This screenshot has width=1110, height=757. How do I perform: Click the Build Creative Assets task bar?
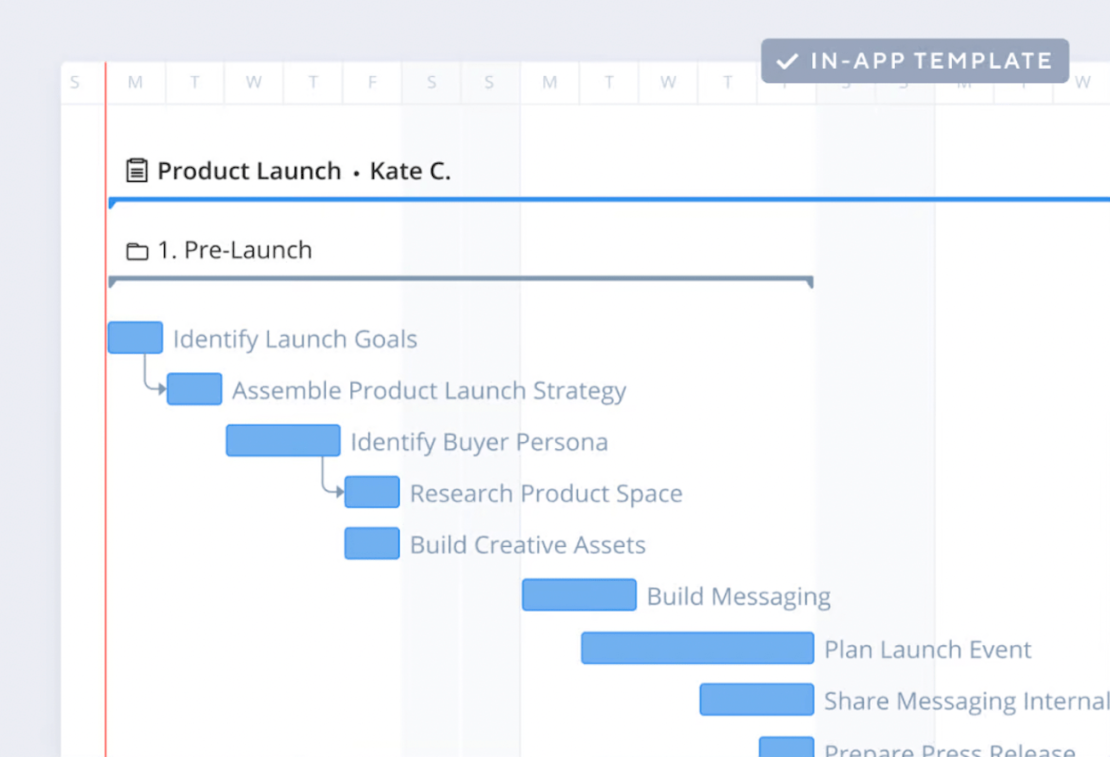click(x=371, y=543)
